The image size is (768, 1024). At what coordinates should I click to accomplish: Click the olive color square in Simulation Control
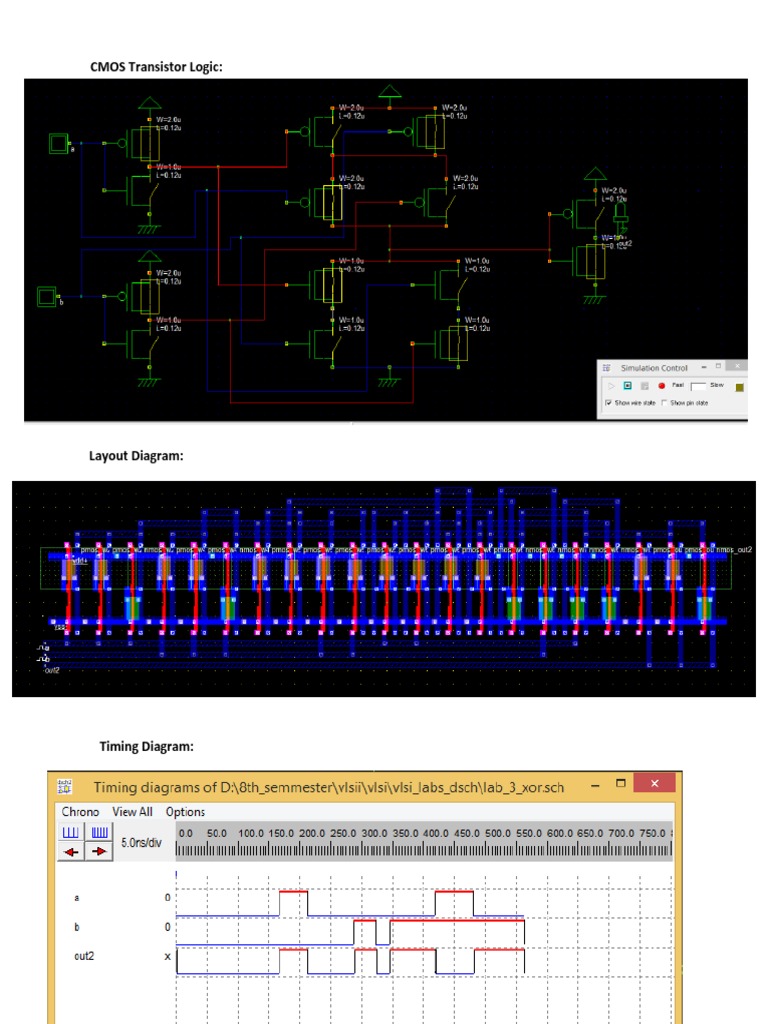pos(739,387)
